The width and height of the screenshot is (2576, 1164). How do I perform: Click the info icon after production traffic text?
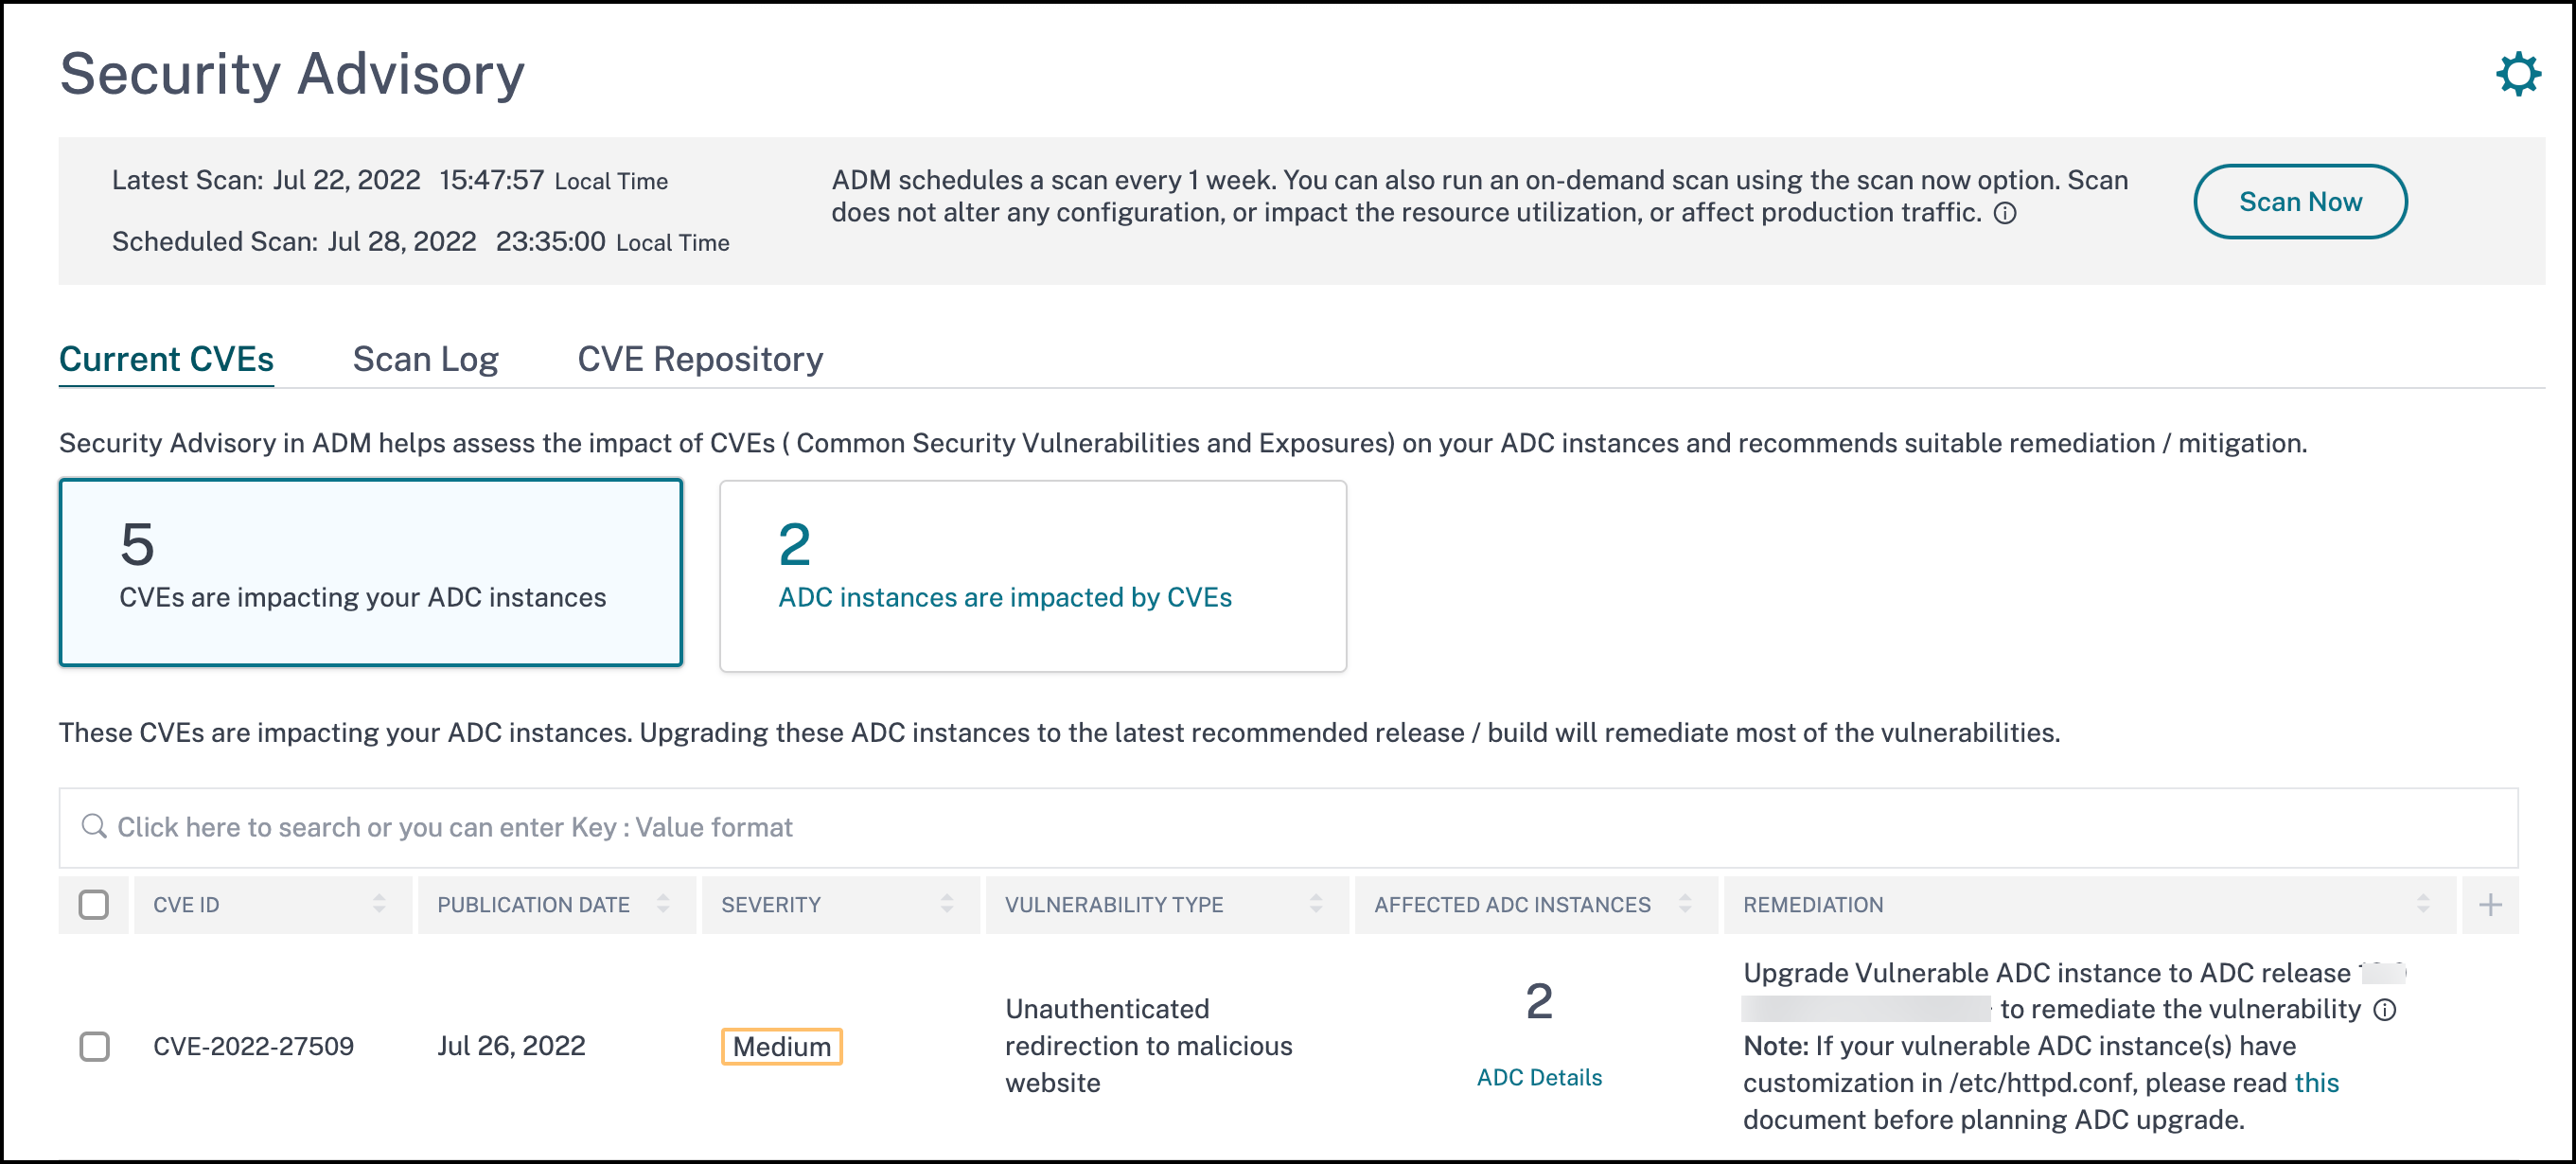click(x=2004, y=213)
